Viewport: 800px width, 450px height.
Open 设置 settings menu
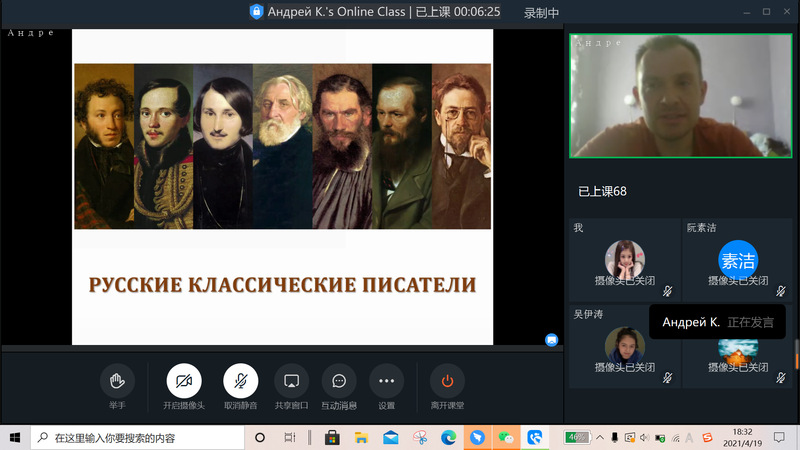386,381
